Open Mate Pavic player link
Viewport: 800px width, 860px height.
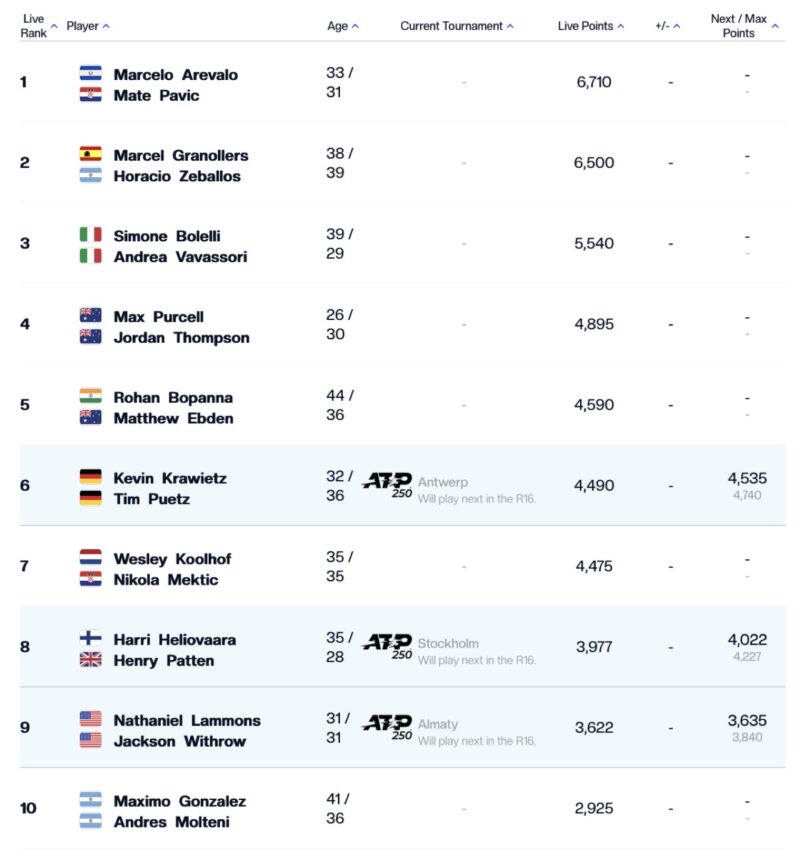pos(156,95)
